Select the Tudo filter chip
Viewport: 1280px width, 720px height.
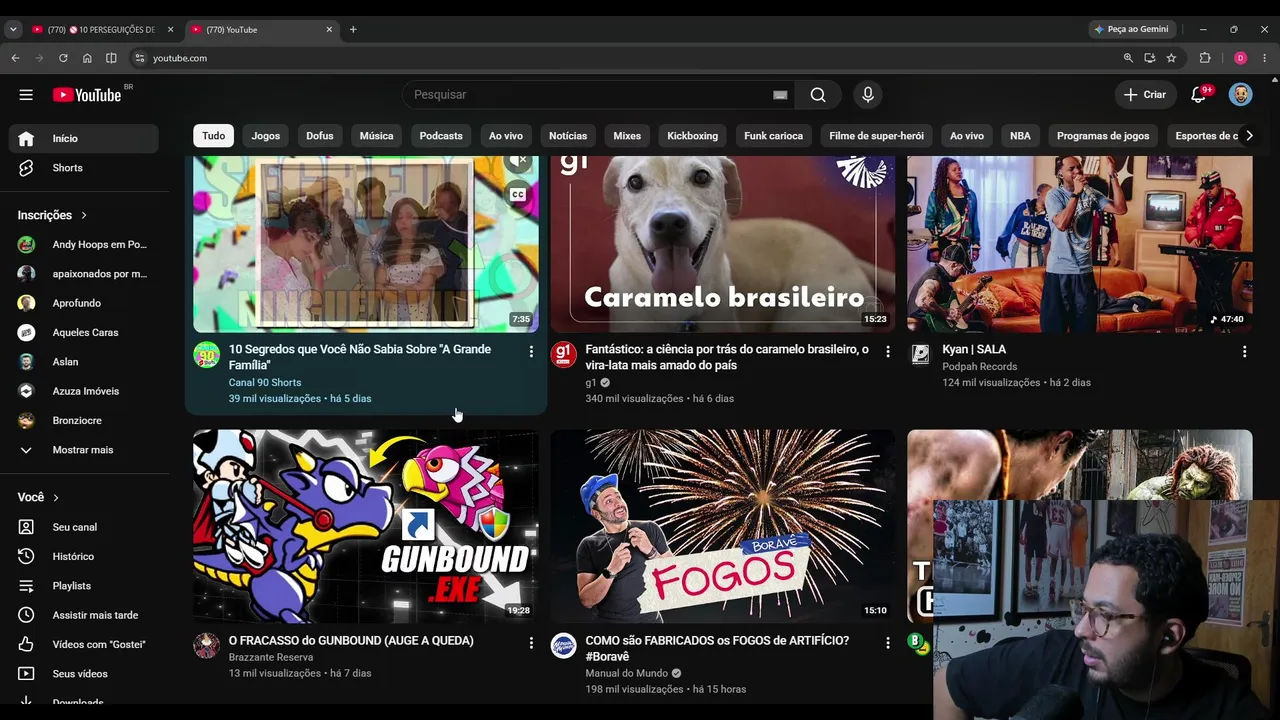214,136
